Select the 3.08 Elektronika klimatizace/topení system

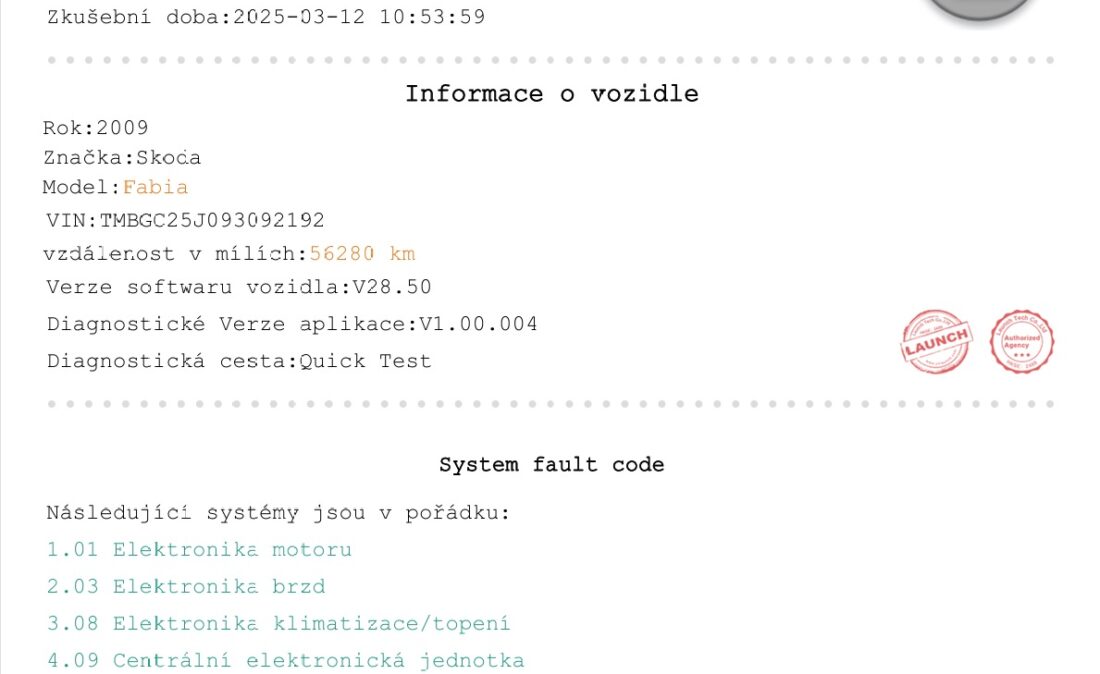pos(279,624)
